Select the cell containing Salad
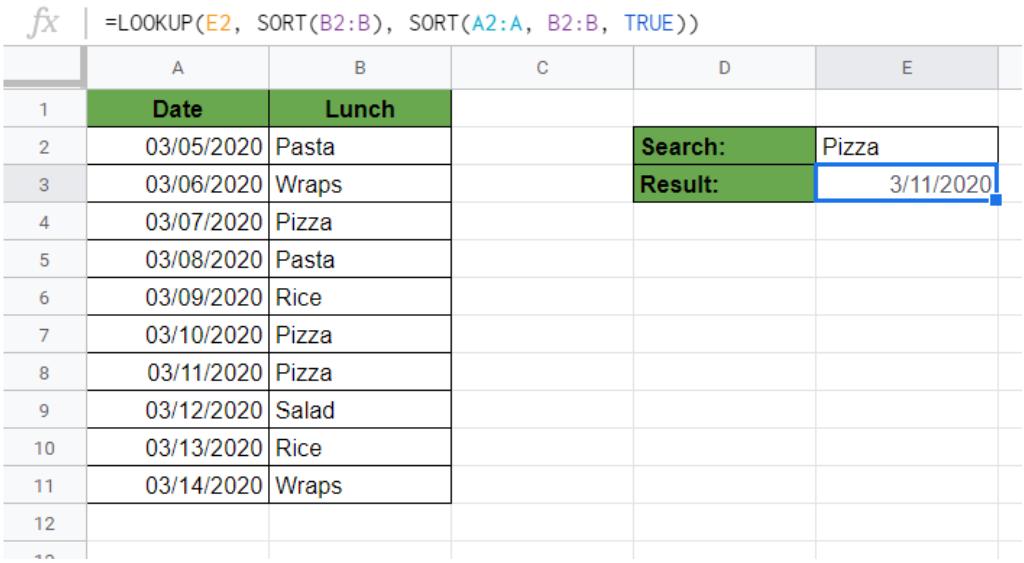This screenshot has width=1024, height=563. (360, 411)
